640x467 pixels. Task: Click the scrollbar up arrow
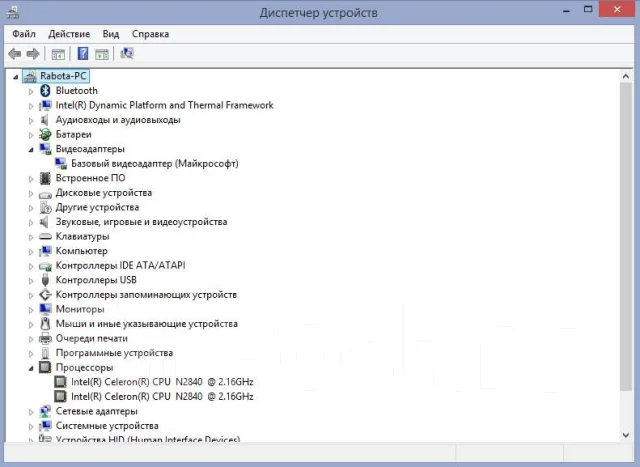click(x=626, y=76)
